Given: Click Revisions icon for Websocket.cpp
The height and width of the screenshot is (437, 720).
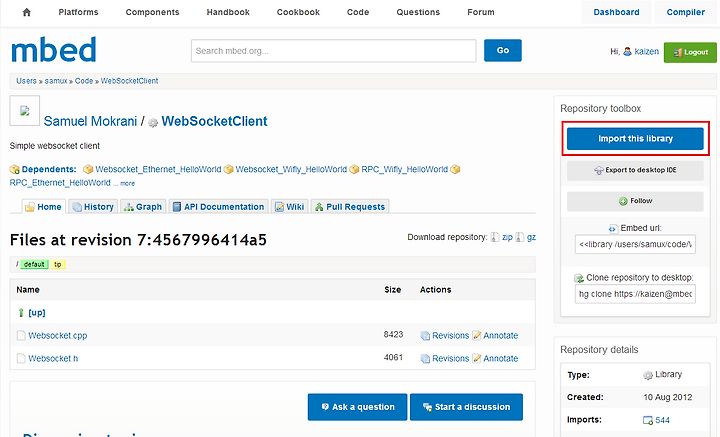Looking at the screenshot, I should 425,336.
